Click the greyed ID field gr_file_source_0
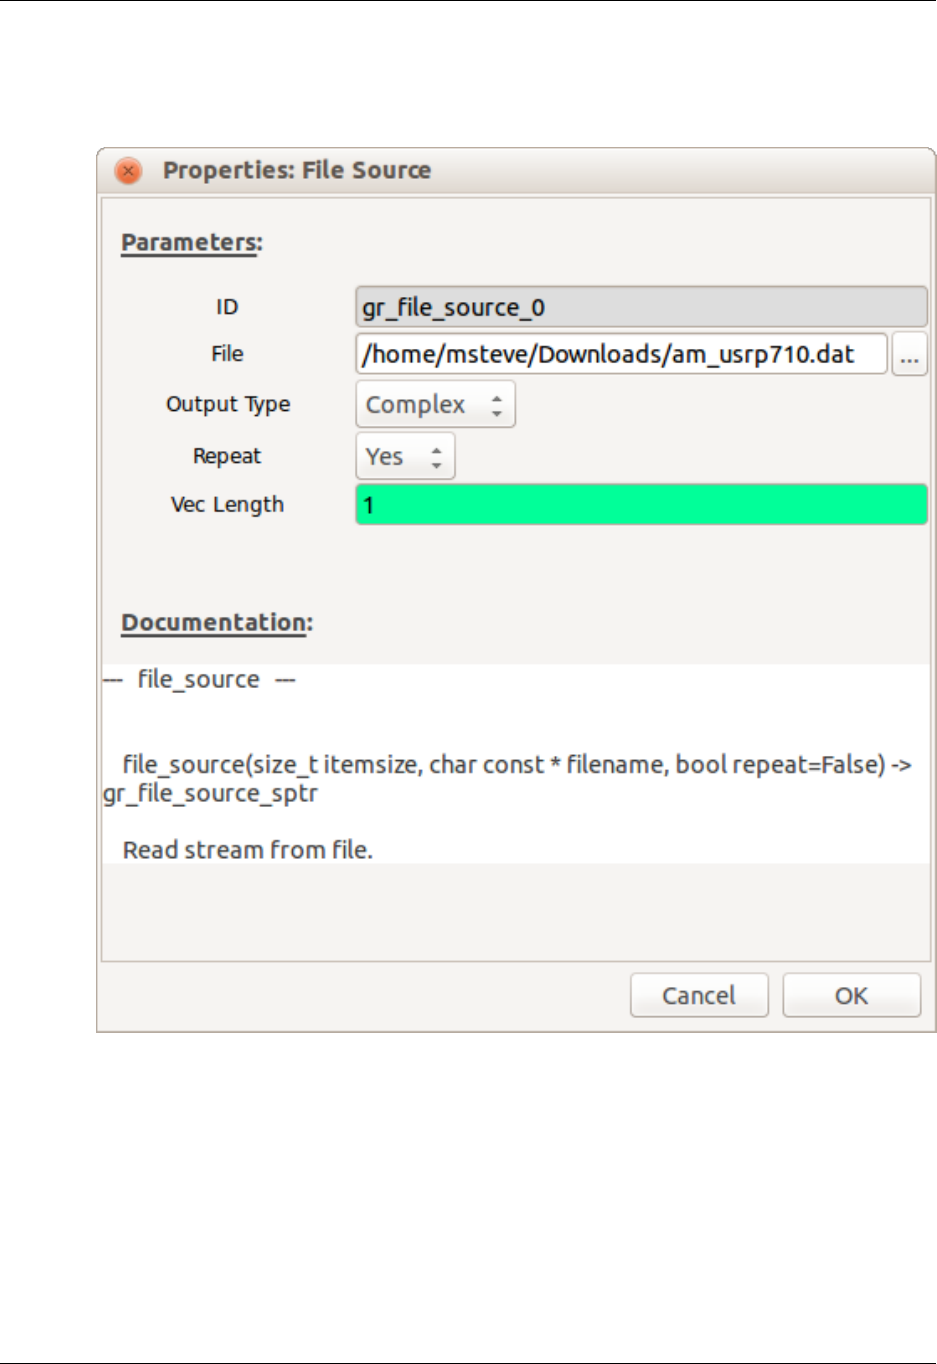Screen dimensions: 937x1364 [641, 307]
